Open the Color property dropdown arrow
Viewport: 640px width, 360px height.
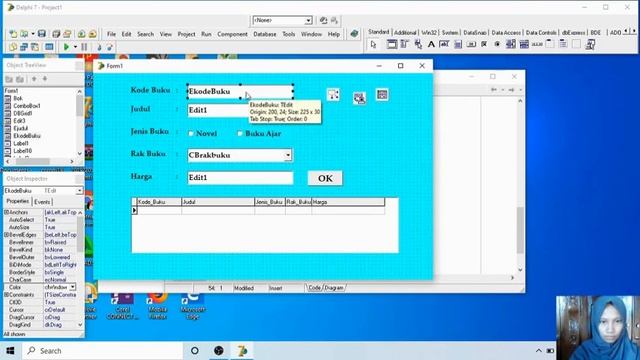coord(73,287)
